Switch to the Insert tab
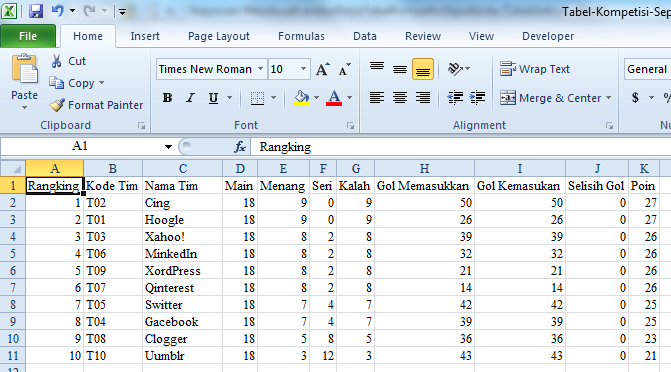 [x=145, y=36]
